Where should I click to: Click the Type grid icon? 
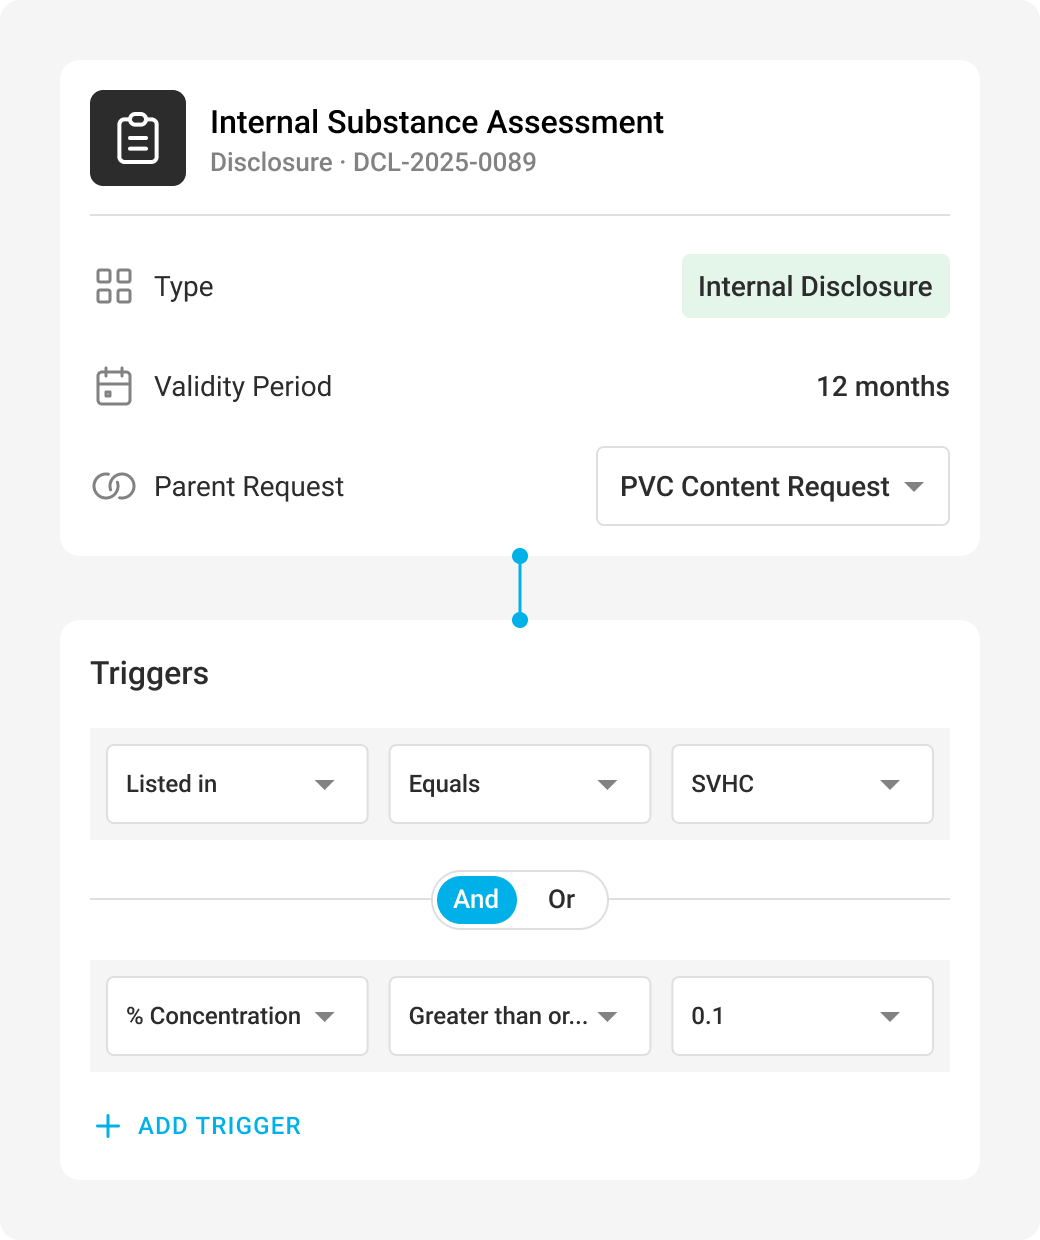point(114,286)
